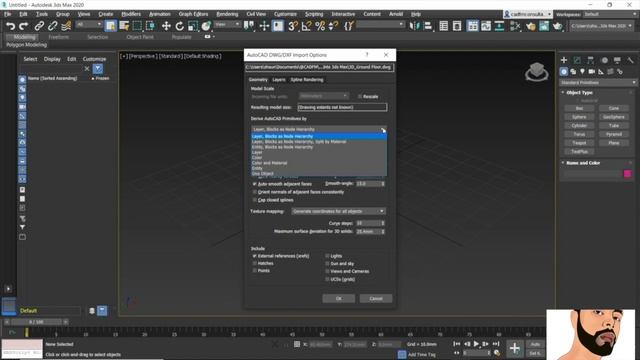
Task: Click Cancel in import options dialog
Action: [x=376, y=299]
